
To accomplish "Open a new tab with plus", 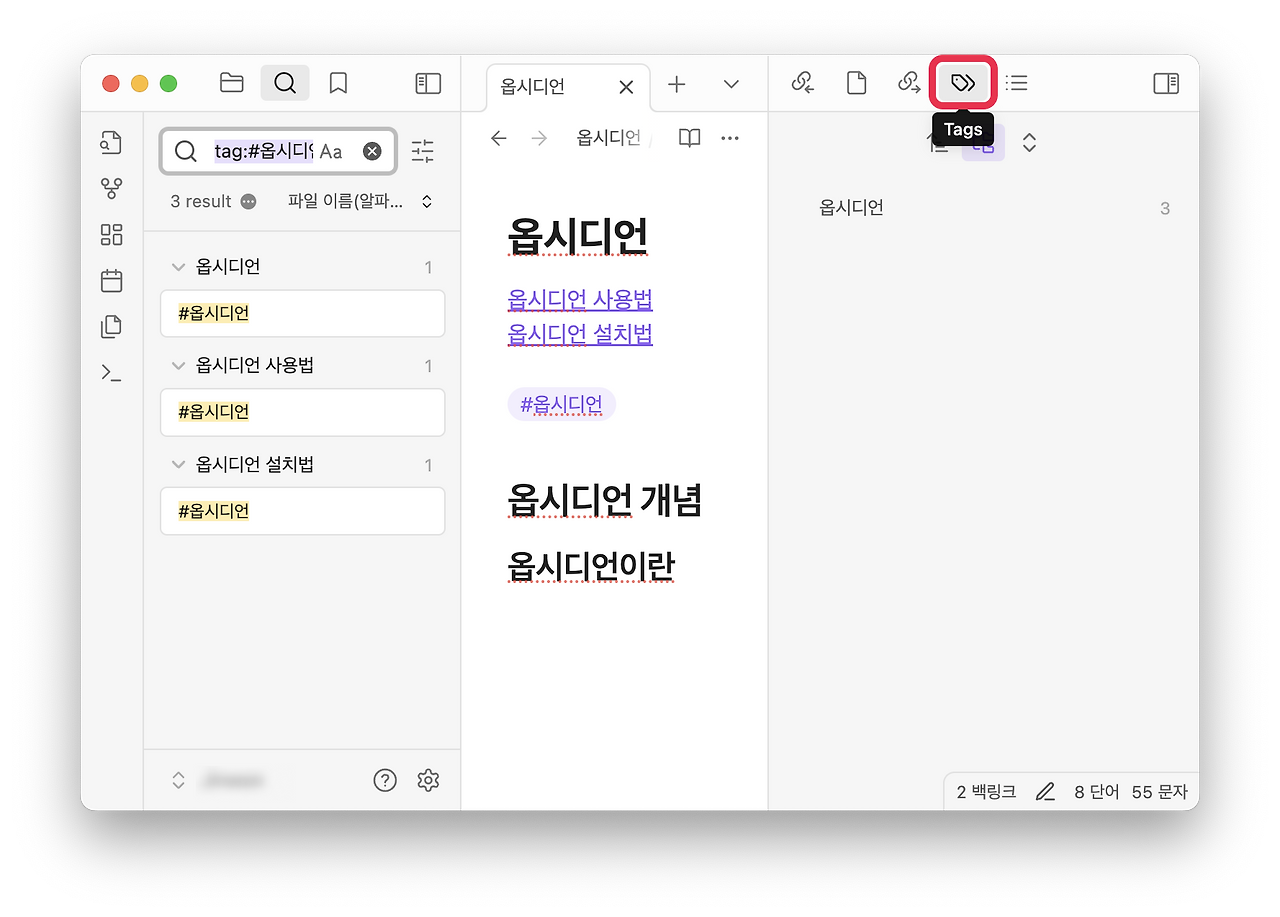I will (x=677, y=84).
